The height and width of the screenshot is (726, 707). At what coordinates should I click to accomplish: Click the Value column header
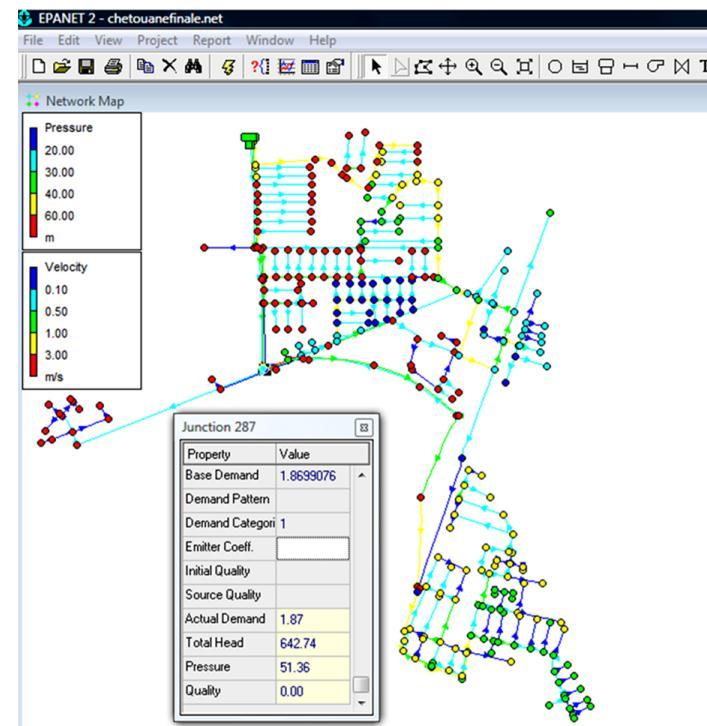click(323, 454)
